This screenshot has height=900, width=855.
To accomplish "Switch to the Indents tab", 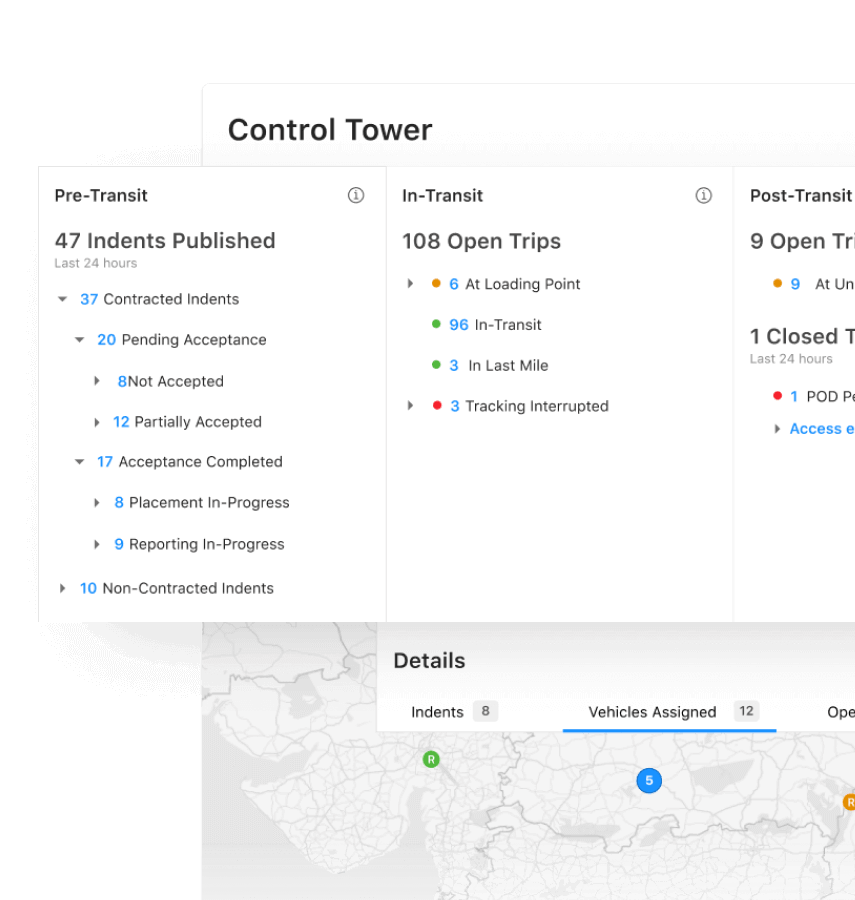I will point(438,712).
